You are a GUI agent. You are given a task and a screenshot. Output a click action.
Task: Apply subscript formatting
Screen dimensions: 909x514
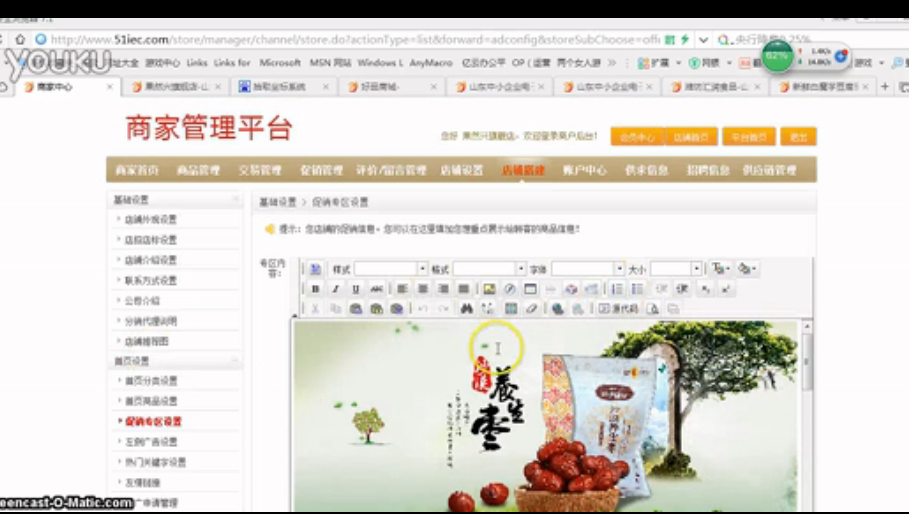tap(705, 289)
